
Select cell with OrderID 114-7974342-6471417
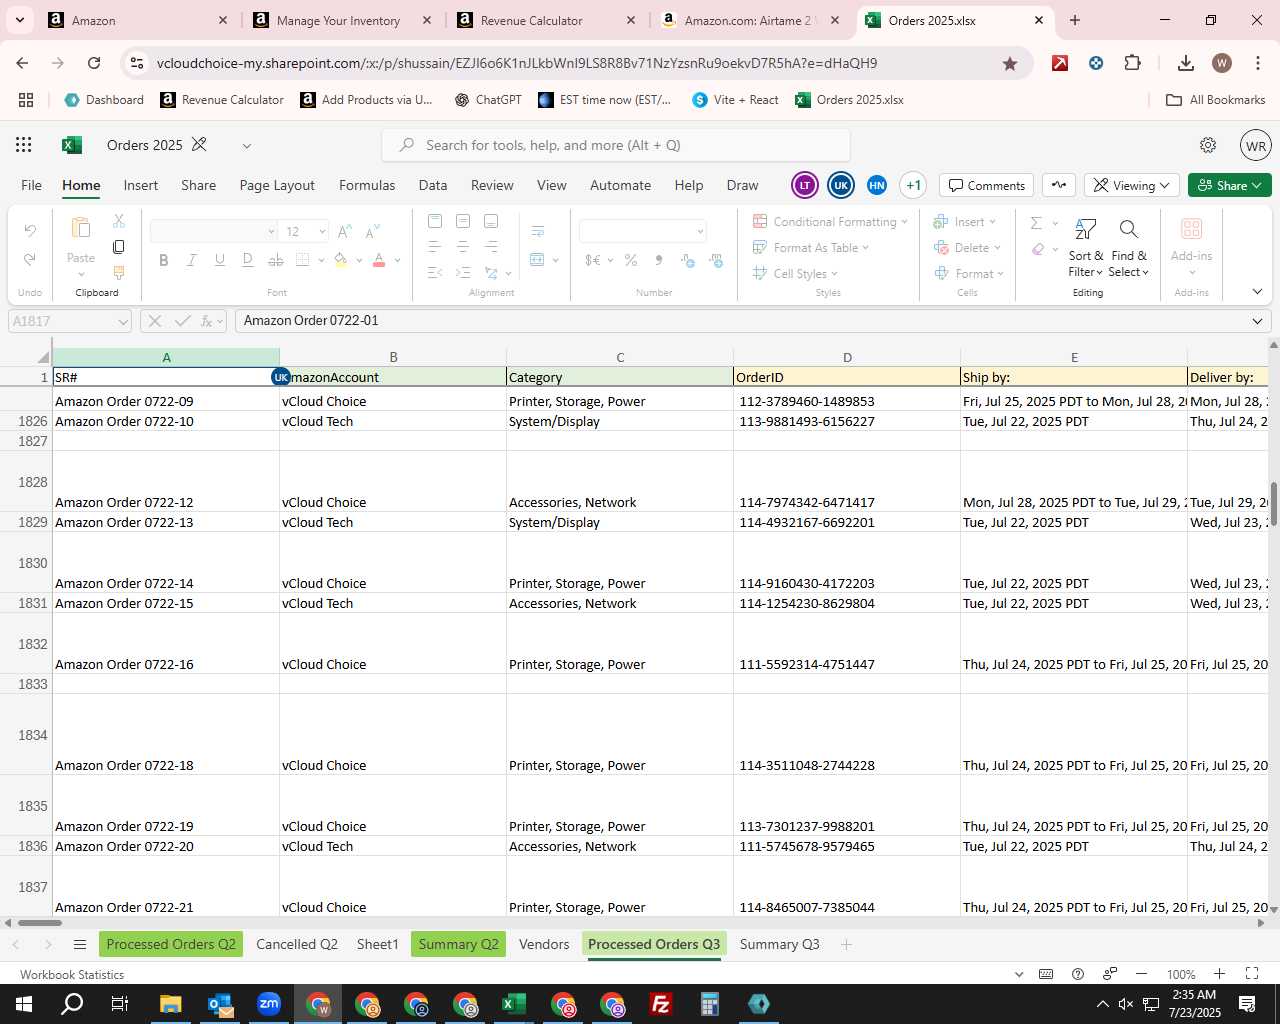click(x=847, y=482)
